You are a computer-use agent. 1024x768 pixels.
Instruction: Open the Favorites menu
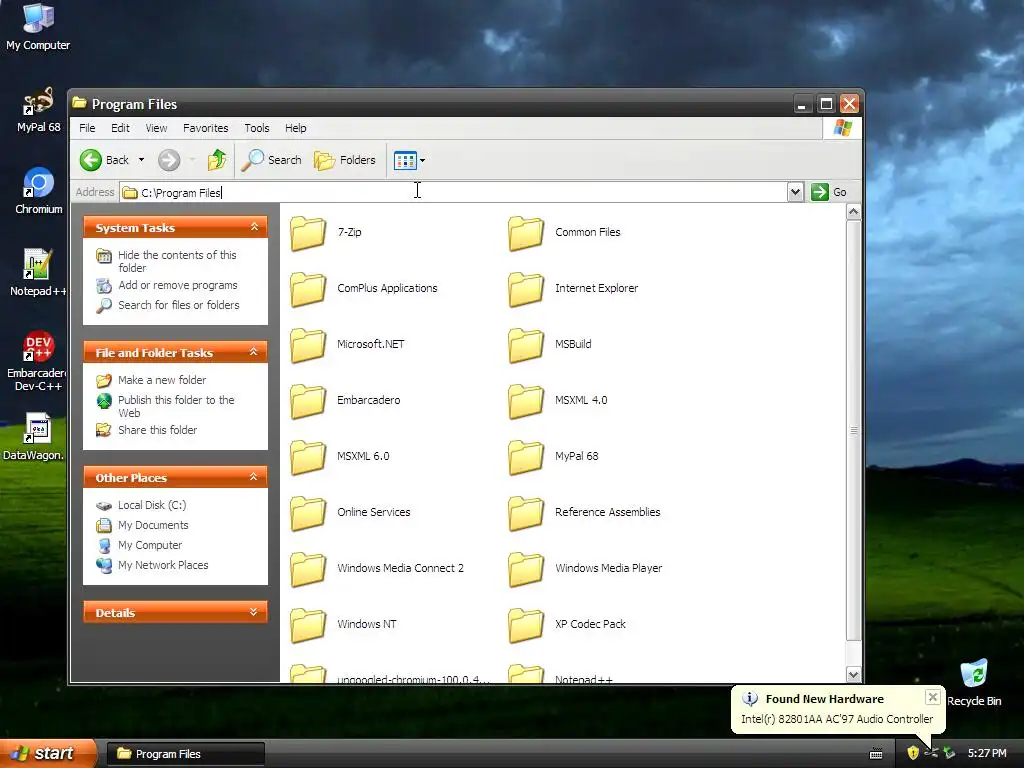(x=206, y=128)
